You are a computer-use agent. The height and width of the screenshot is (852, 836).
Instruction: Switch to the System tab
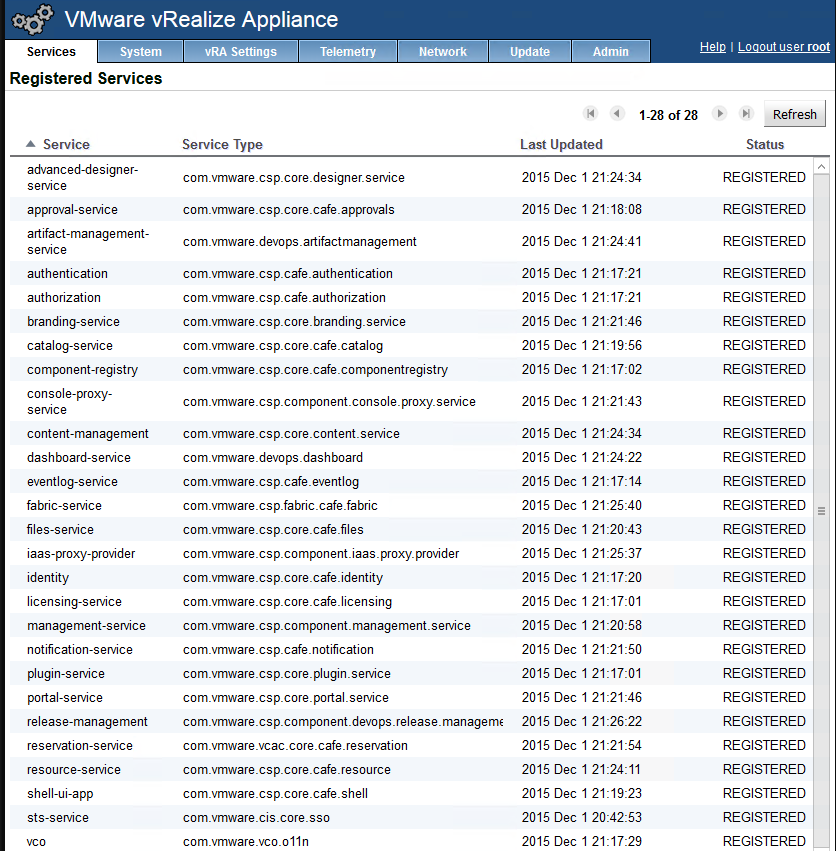pos(141,52)
